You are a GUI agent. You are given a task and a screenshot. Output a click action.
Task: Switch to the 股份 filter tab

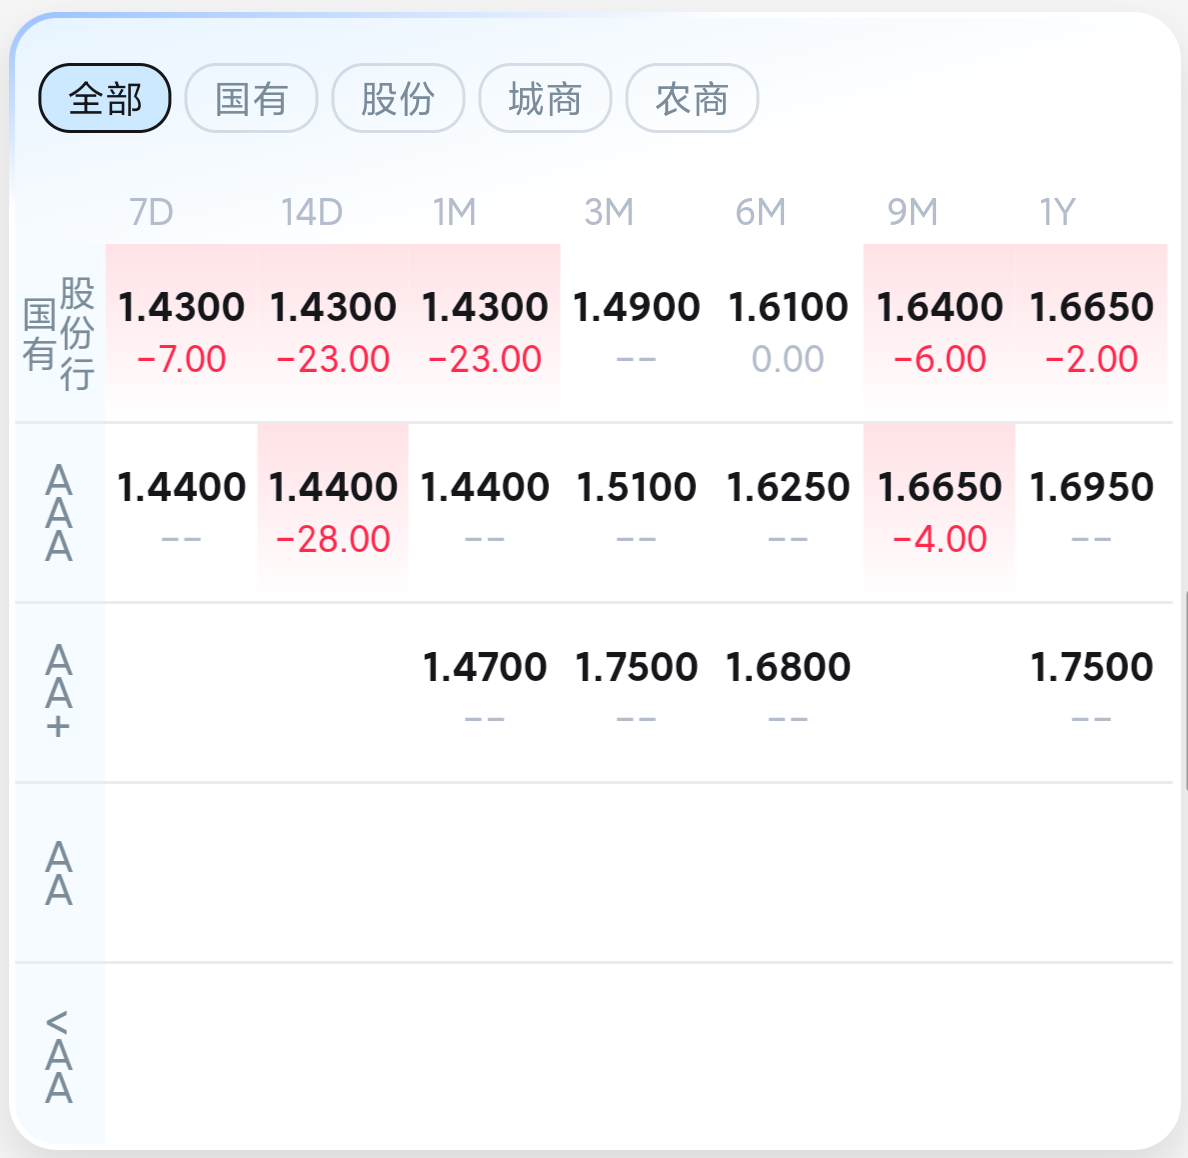(399, 99)
